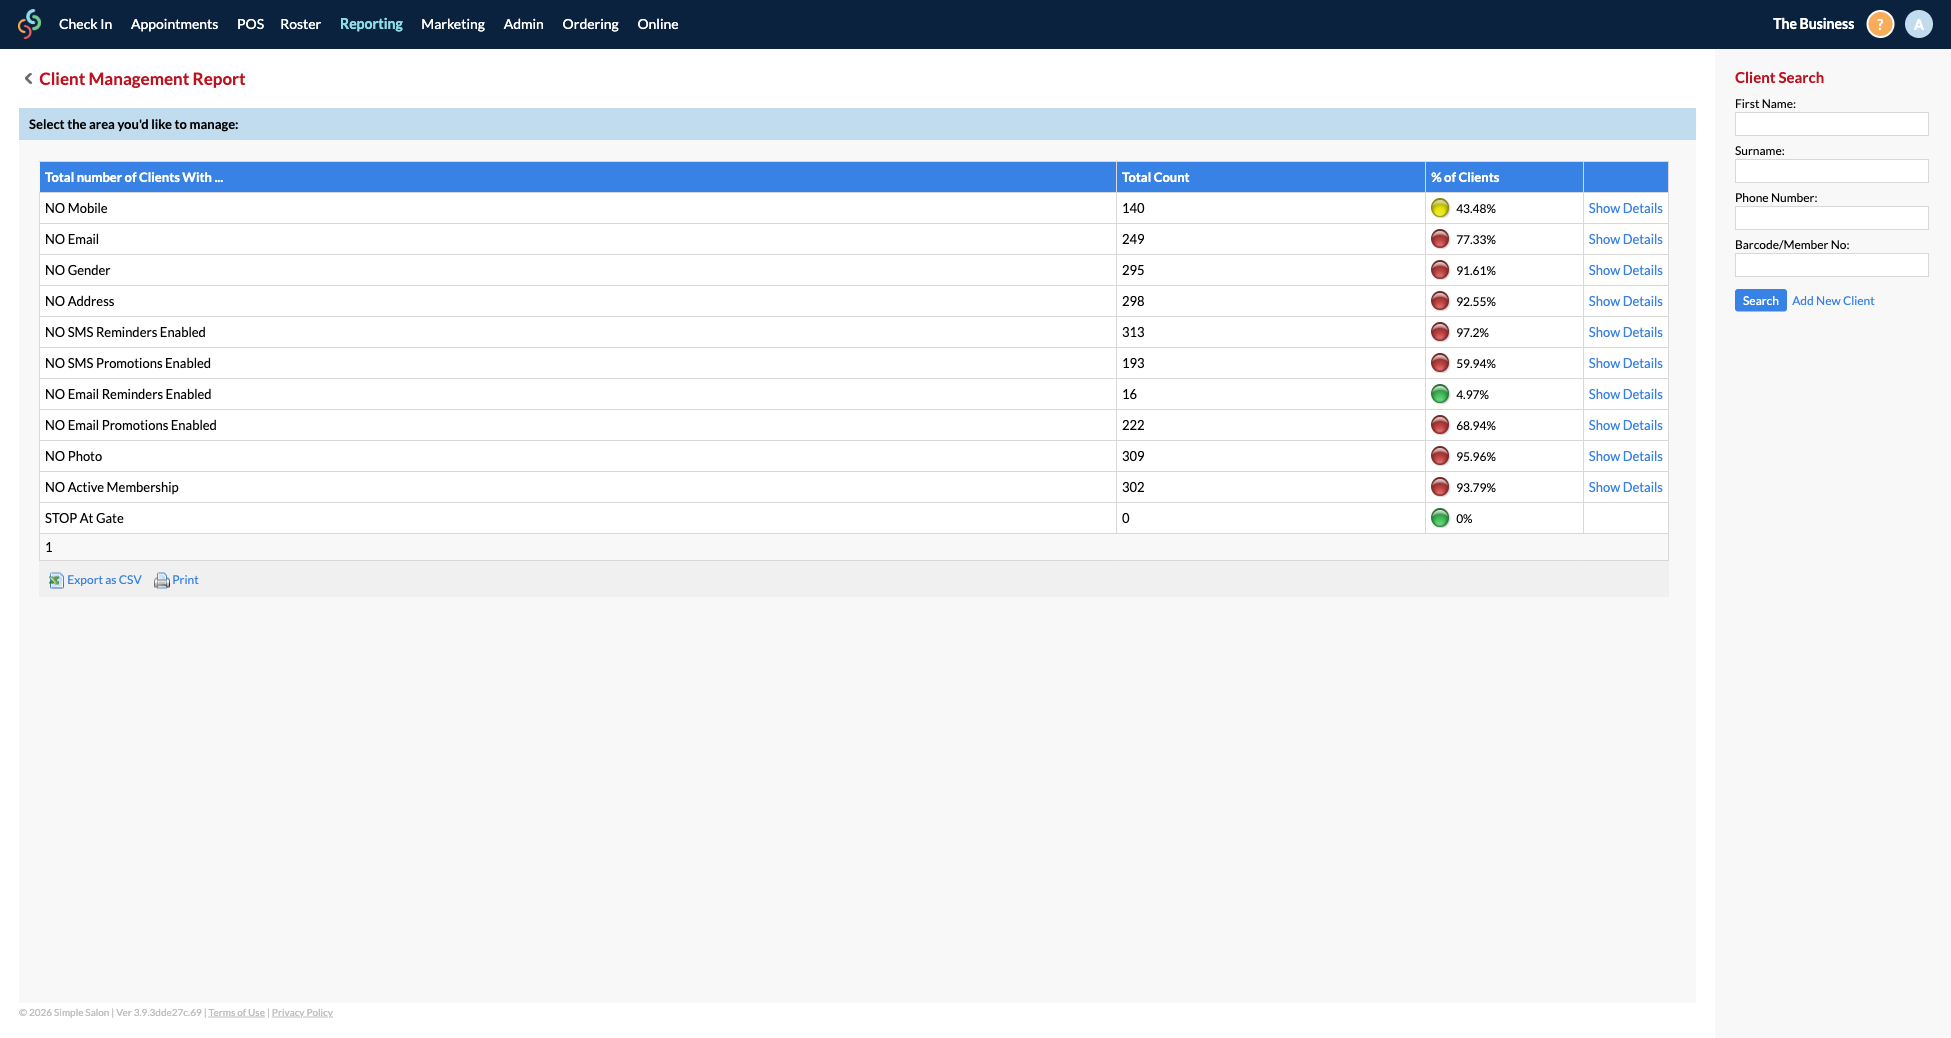Show Details for the NO Photo row

[1625, 456]
